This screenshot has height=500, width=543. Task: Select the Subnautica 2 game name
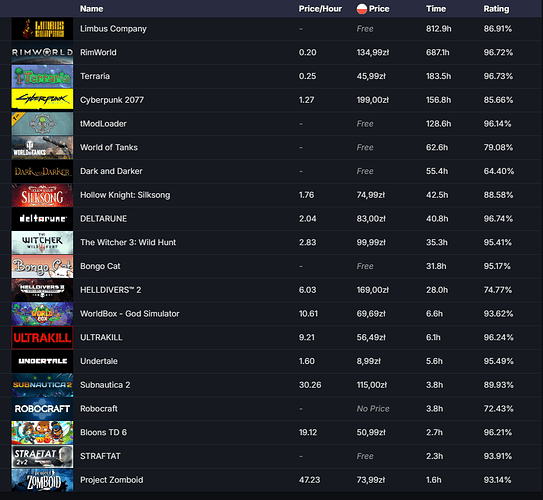coord(105,385)
